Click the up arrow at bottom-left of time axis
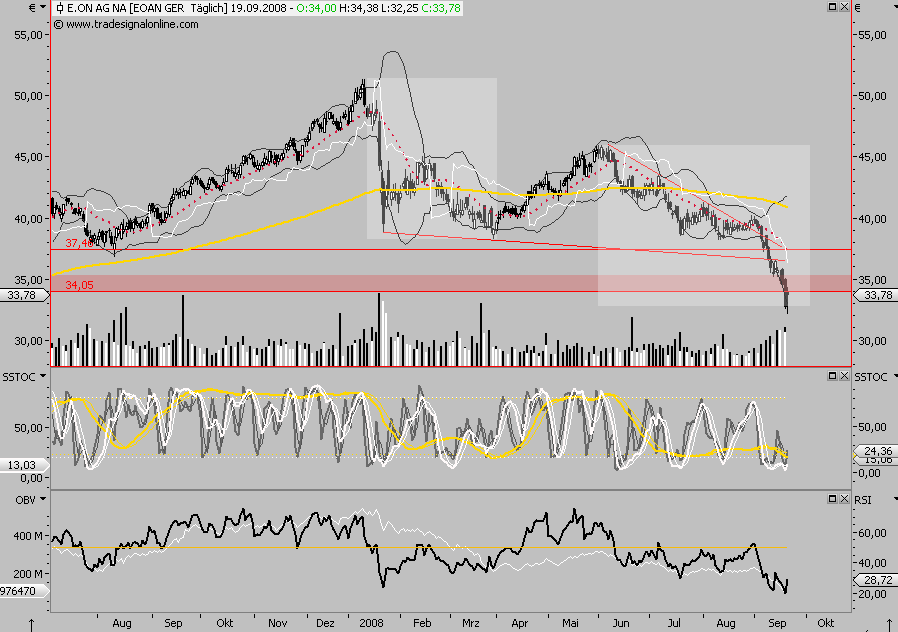Viewport: 898px width, 632px height. (31, 625)
